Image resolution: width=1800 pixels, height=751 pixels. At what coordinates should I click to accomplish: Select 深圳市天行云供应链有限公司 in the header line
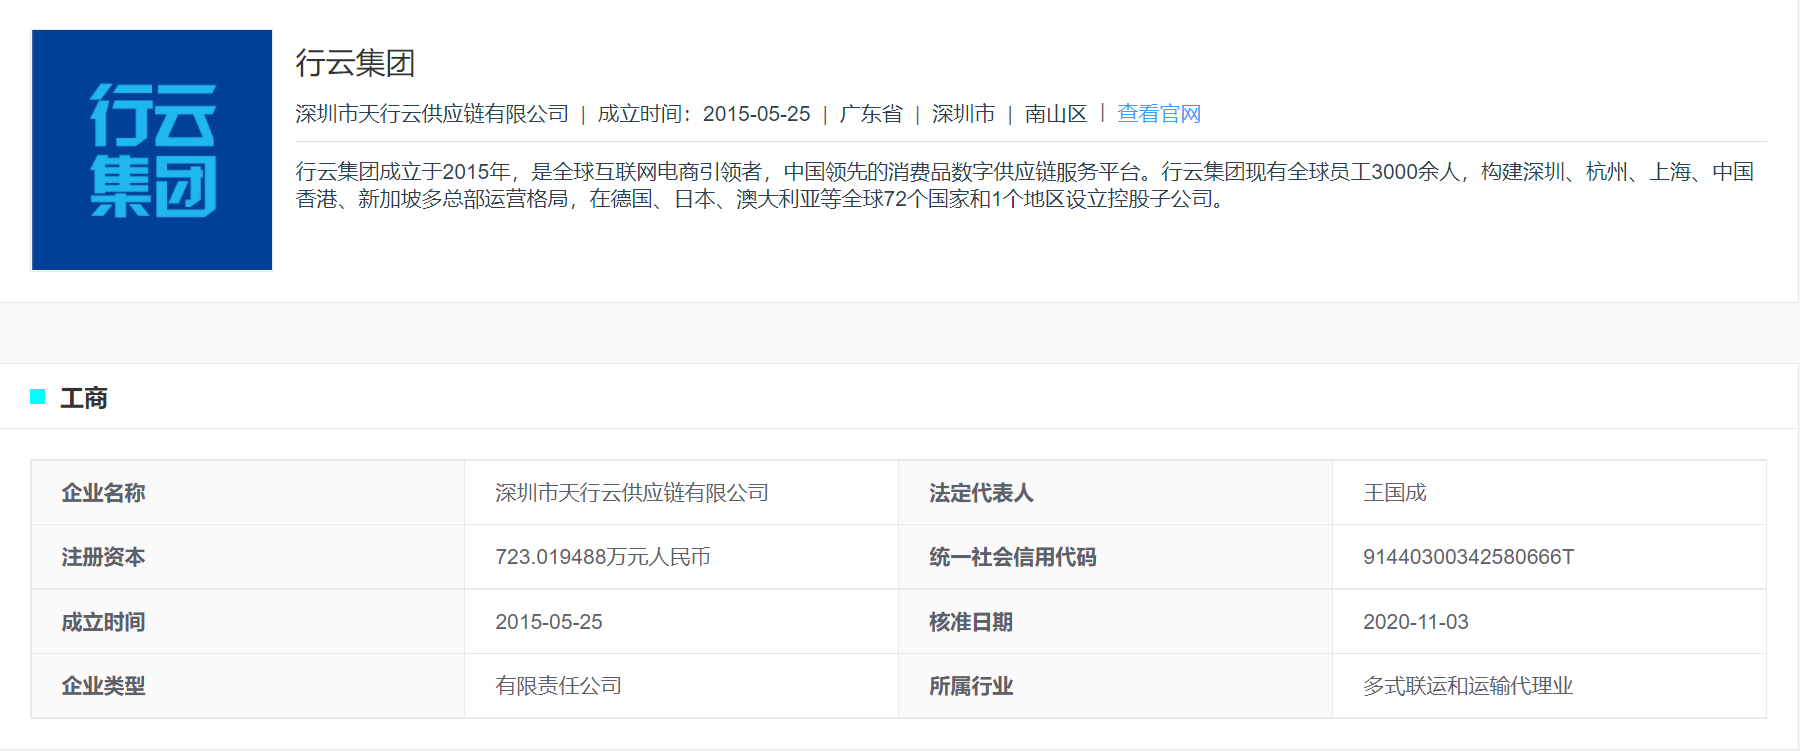pos(432,114)
